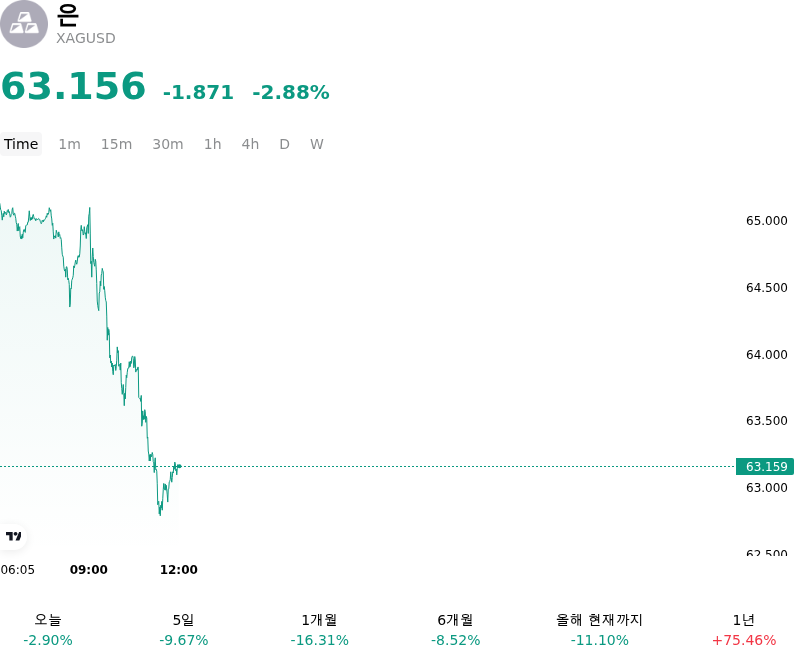The width and height of the screenshot is (800, 660).
Task: Show 5일 range performance
Action: (184, 629)
